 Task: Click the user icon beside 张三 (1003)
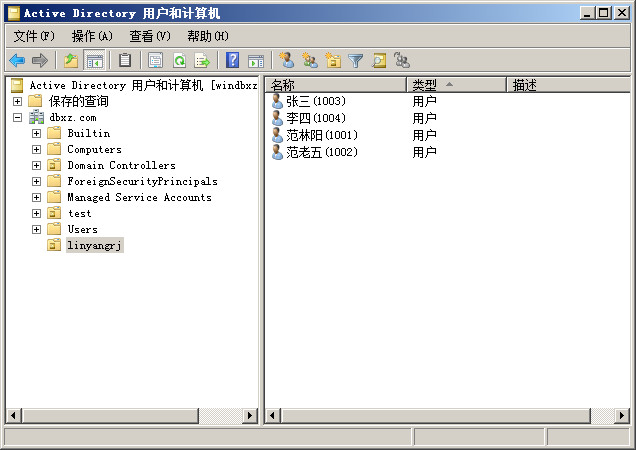[277, 101]
